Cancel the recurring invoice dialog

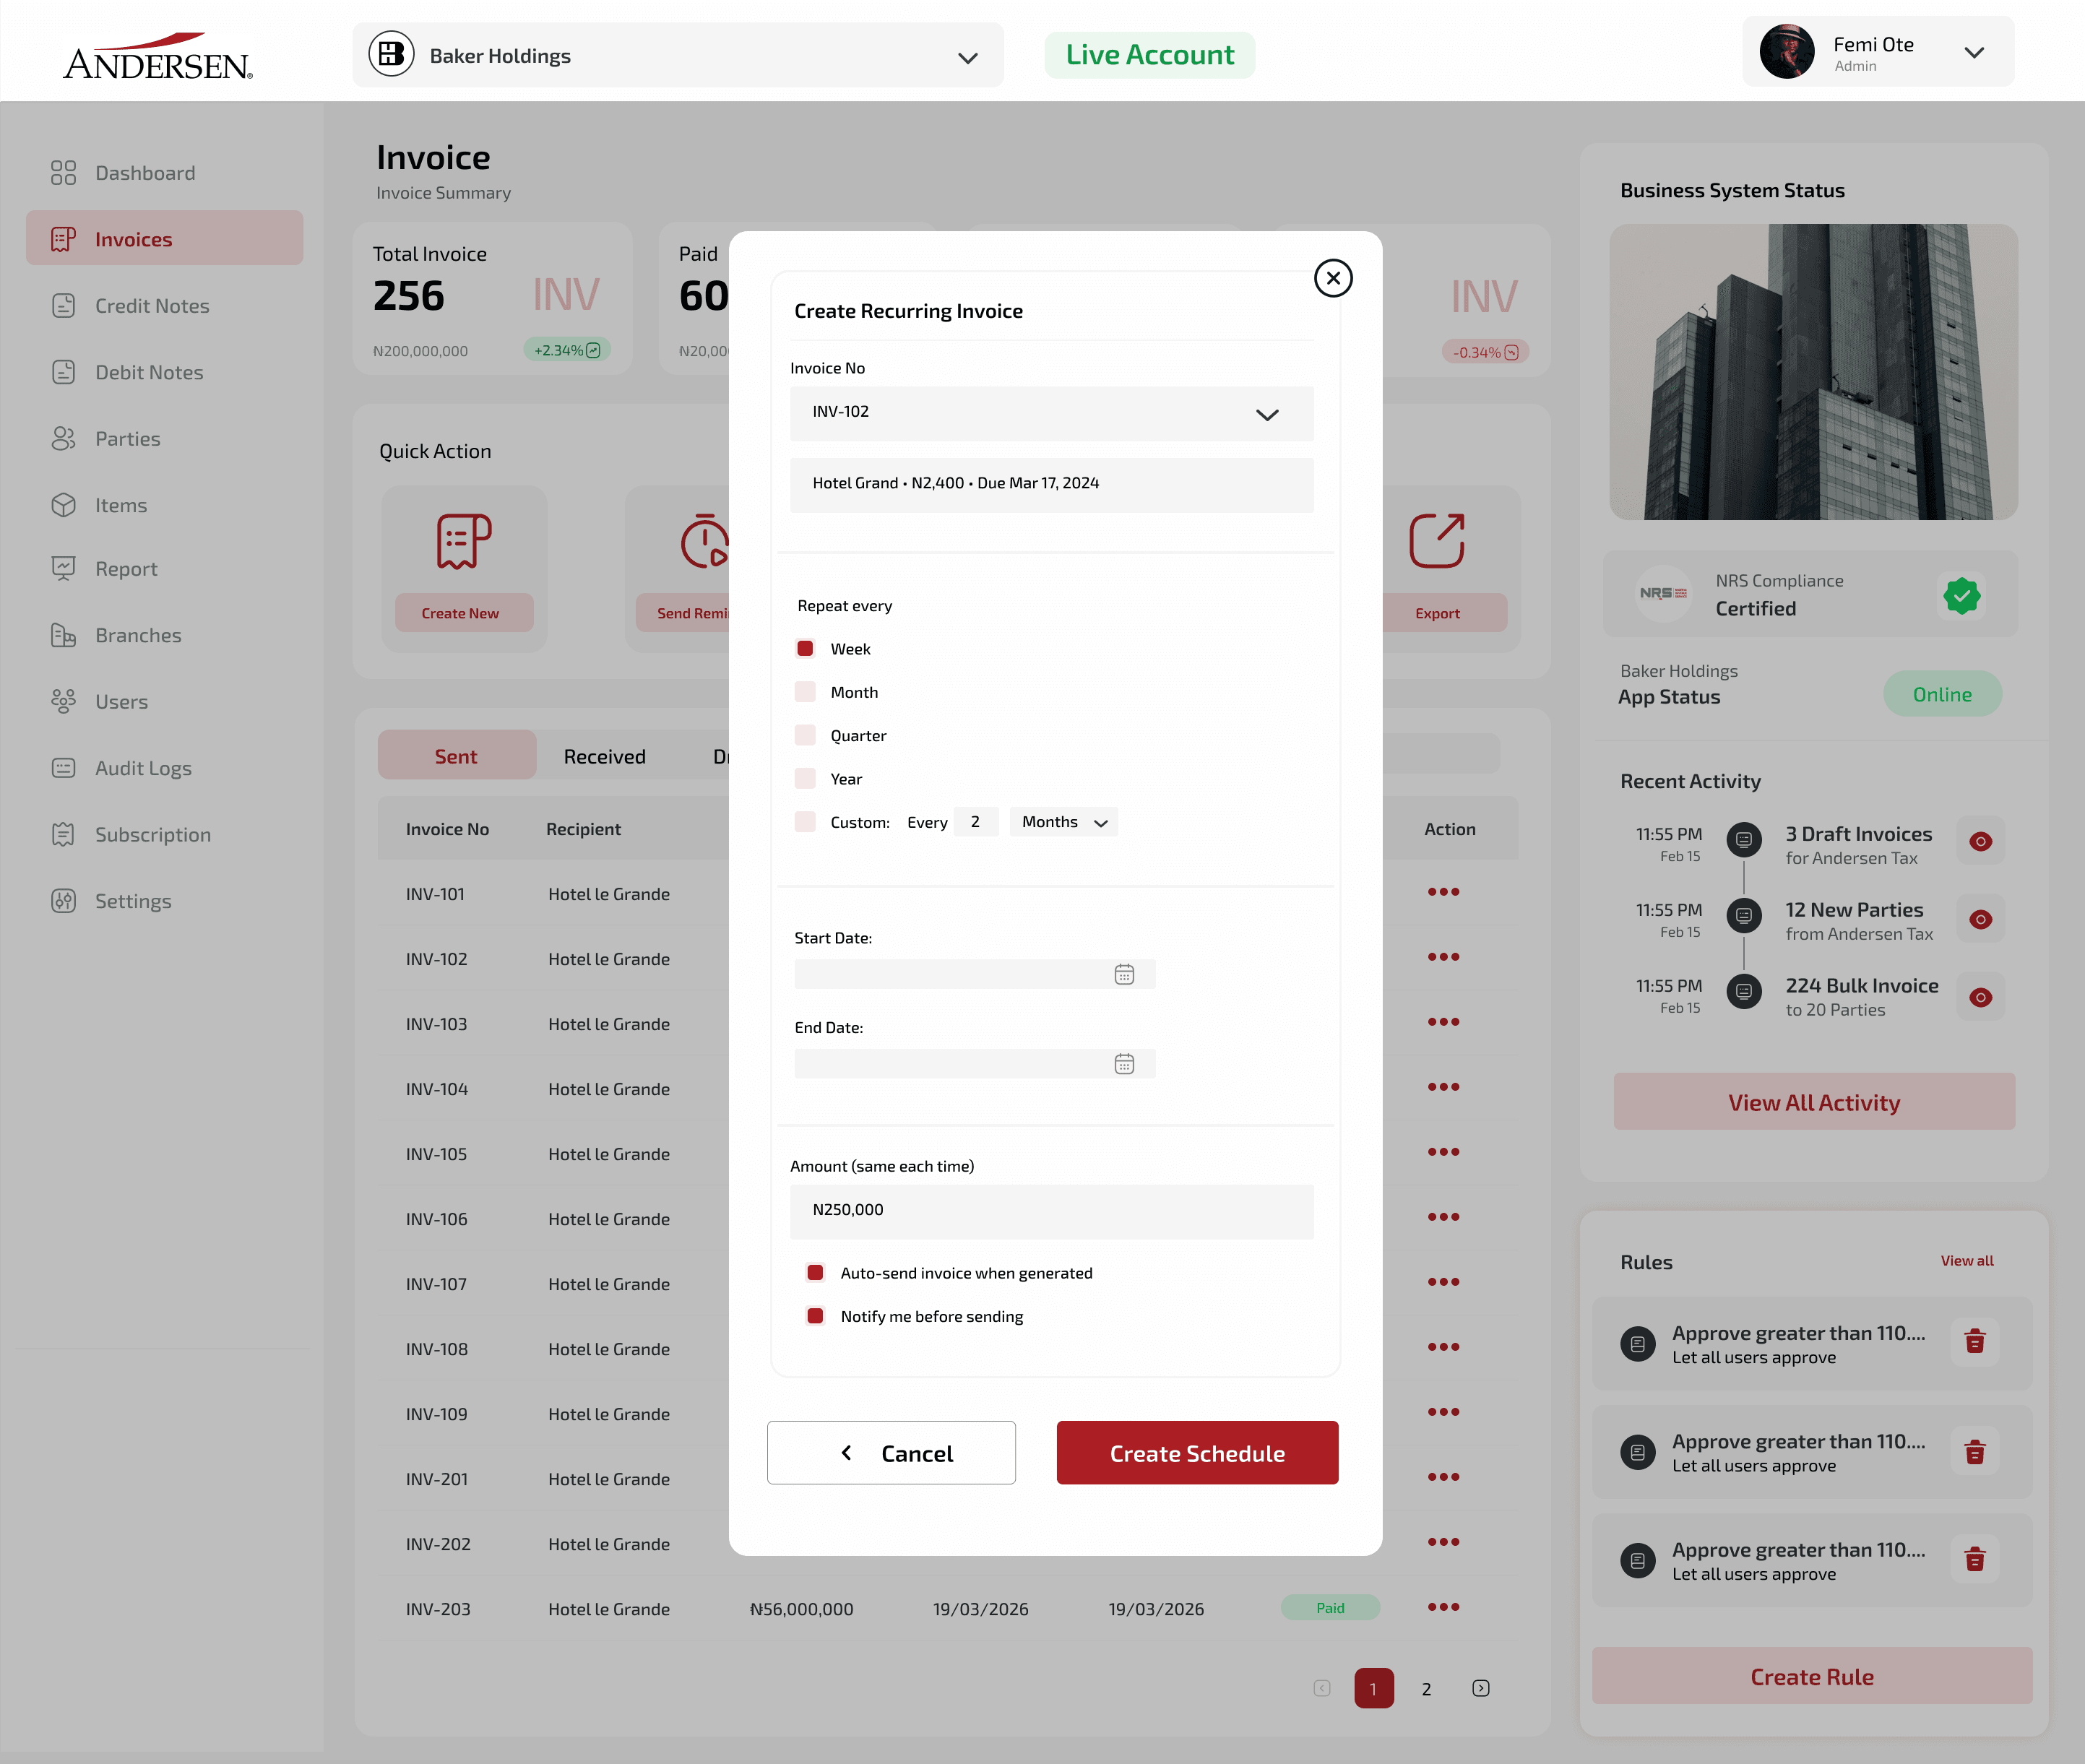coord(891,1453)
